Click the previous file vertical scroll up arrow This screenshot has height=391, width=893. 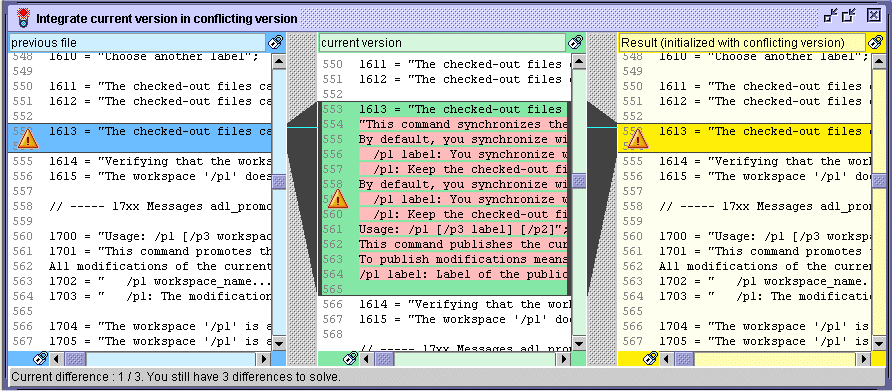click(278, 61)
